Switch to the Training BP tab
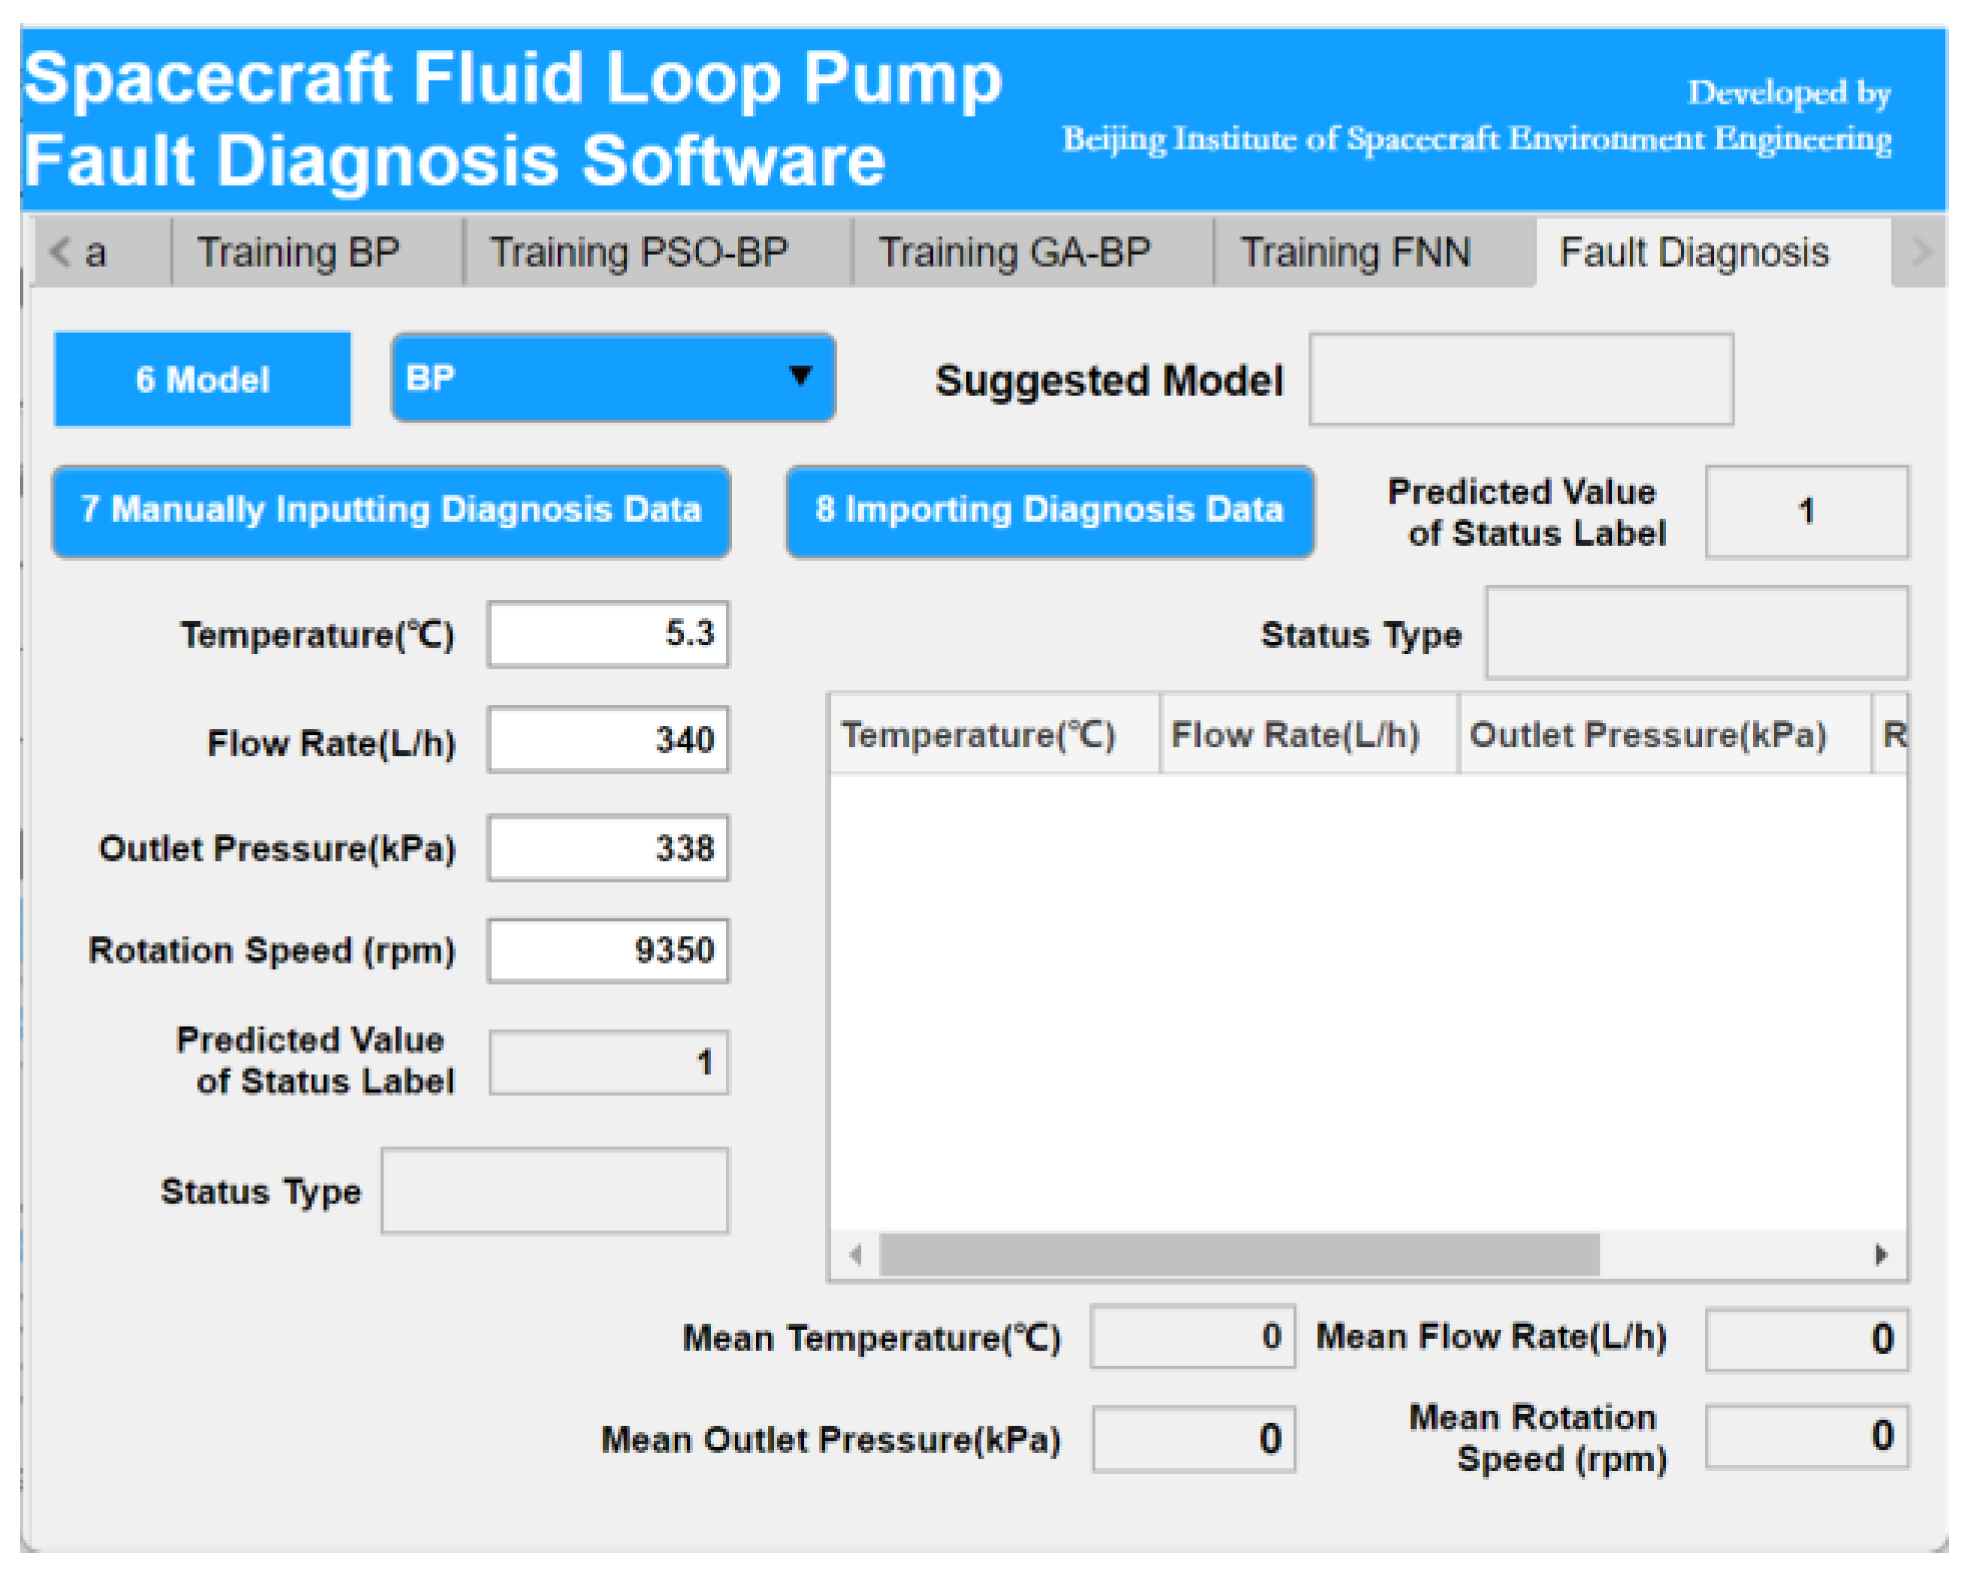This screenshot has width=1980, height=1583. 298,252
